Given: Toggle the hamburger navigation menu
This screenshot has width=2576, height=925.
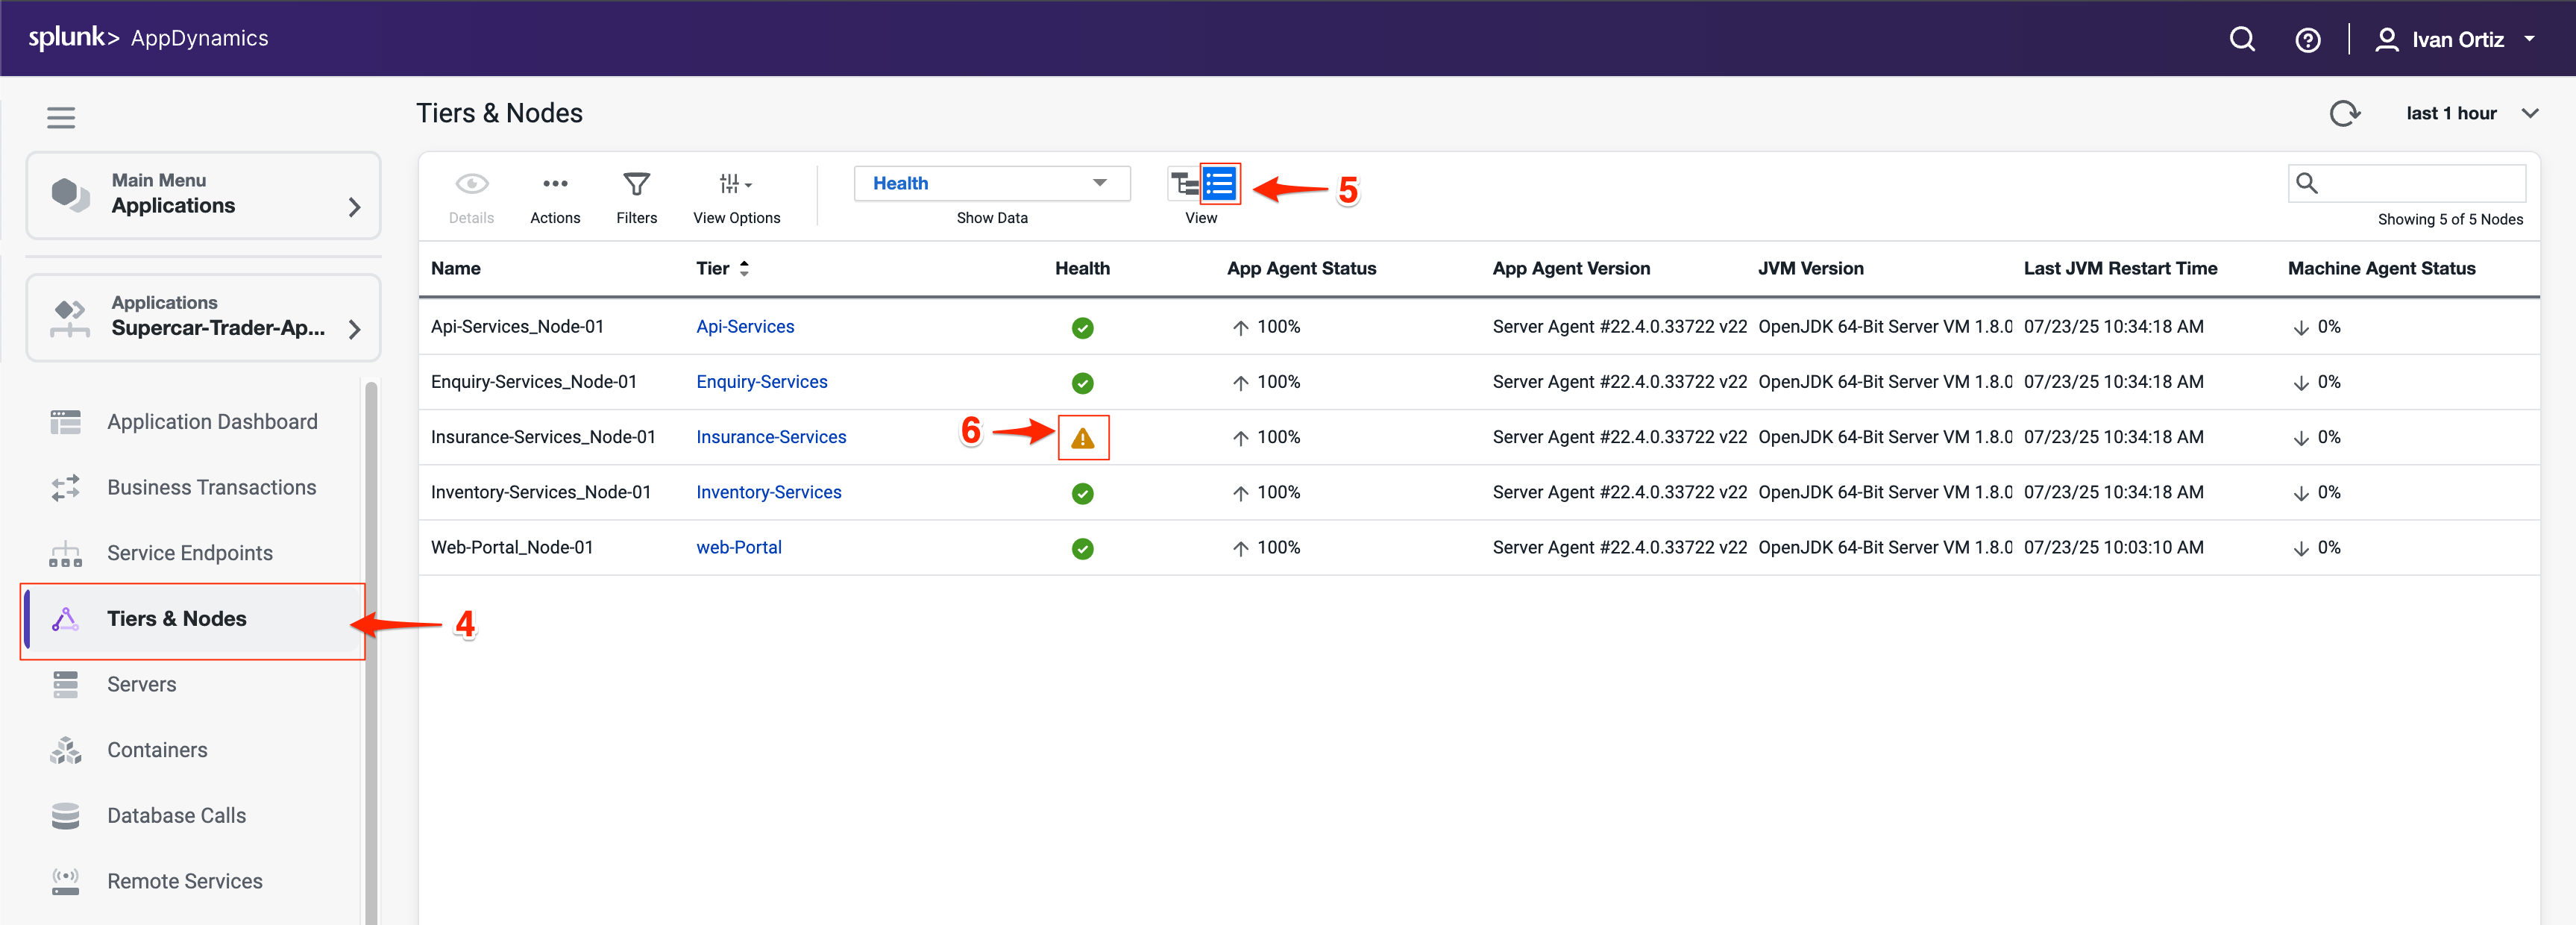Looking at the screenshot, I should click(x=61, y=118).
